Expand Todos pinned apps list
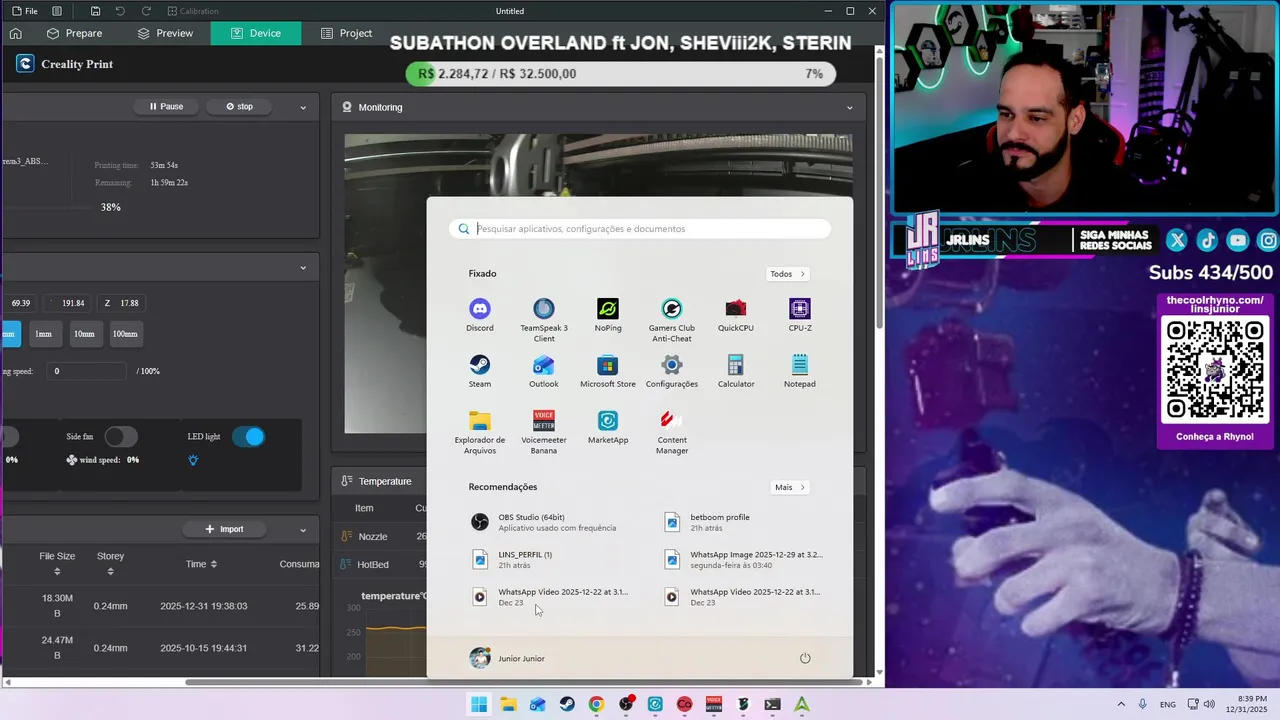 click(788, 274)
